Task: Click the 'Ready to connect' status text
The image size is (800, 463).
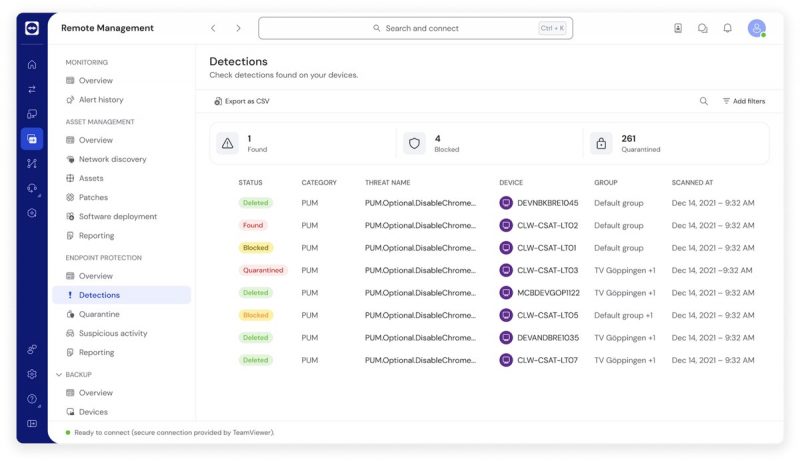Action: coord(174,432)
